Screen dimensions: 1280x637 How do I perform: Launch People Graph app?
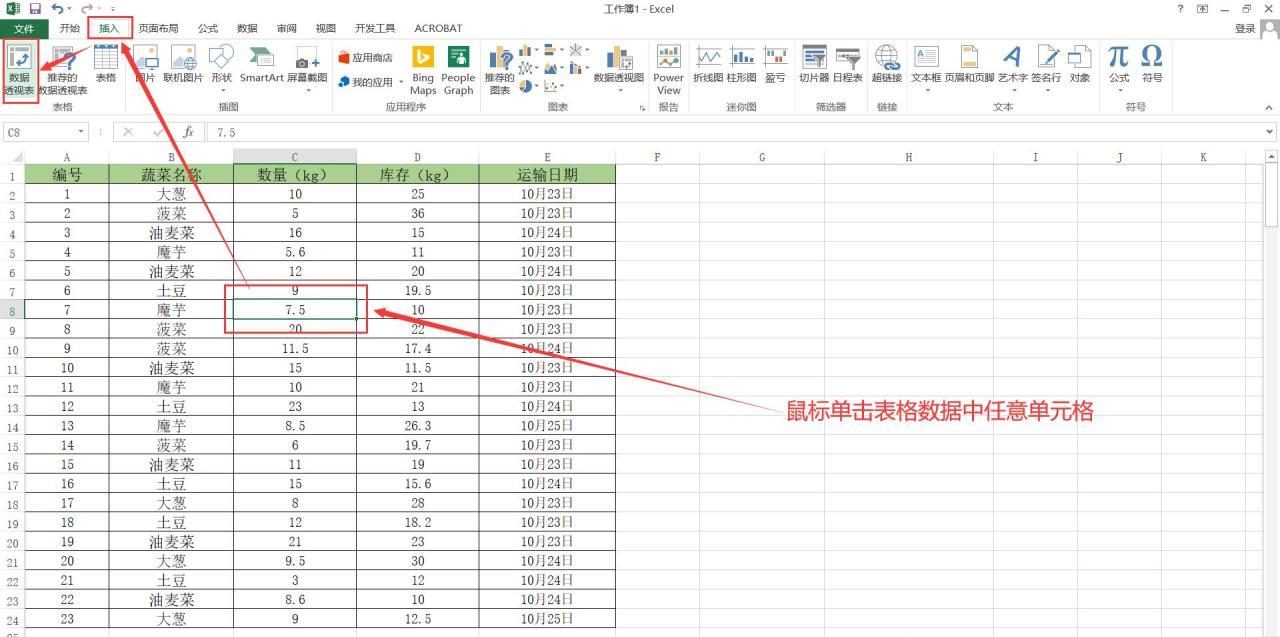tap(458, 70)
